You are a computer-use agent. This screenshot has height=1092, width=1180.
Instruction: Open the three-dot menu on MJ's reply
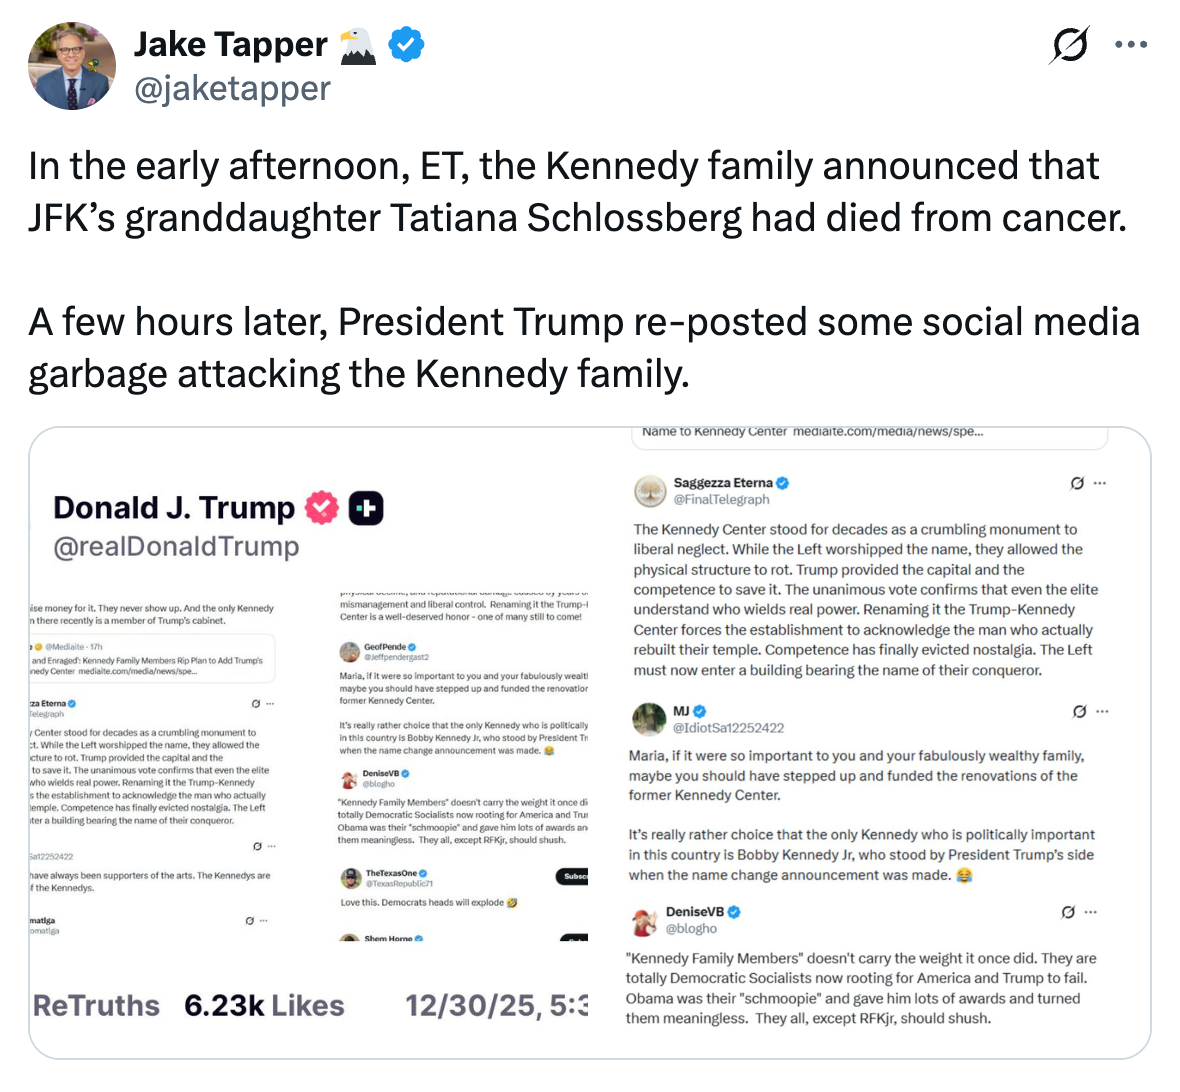click(1102, 711)
